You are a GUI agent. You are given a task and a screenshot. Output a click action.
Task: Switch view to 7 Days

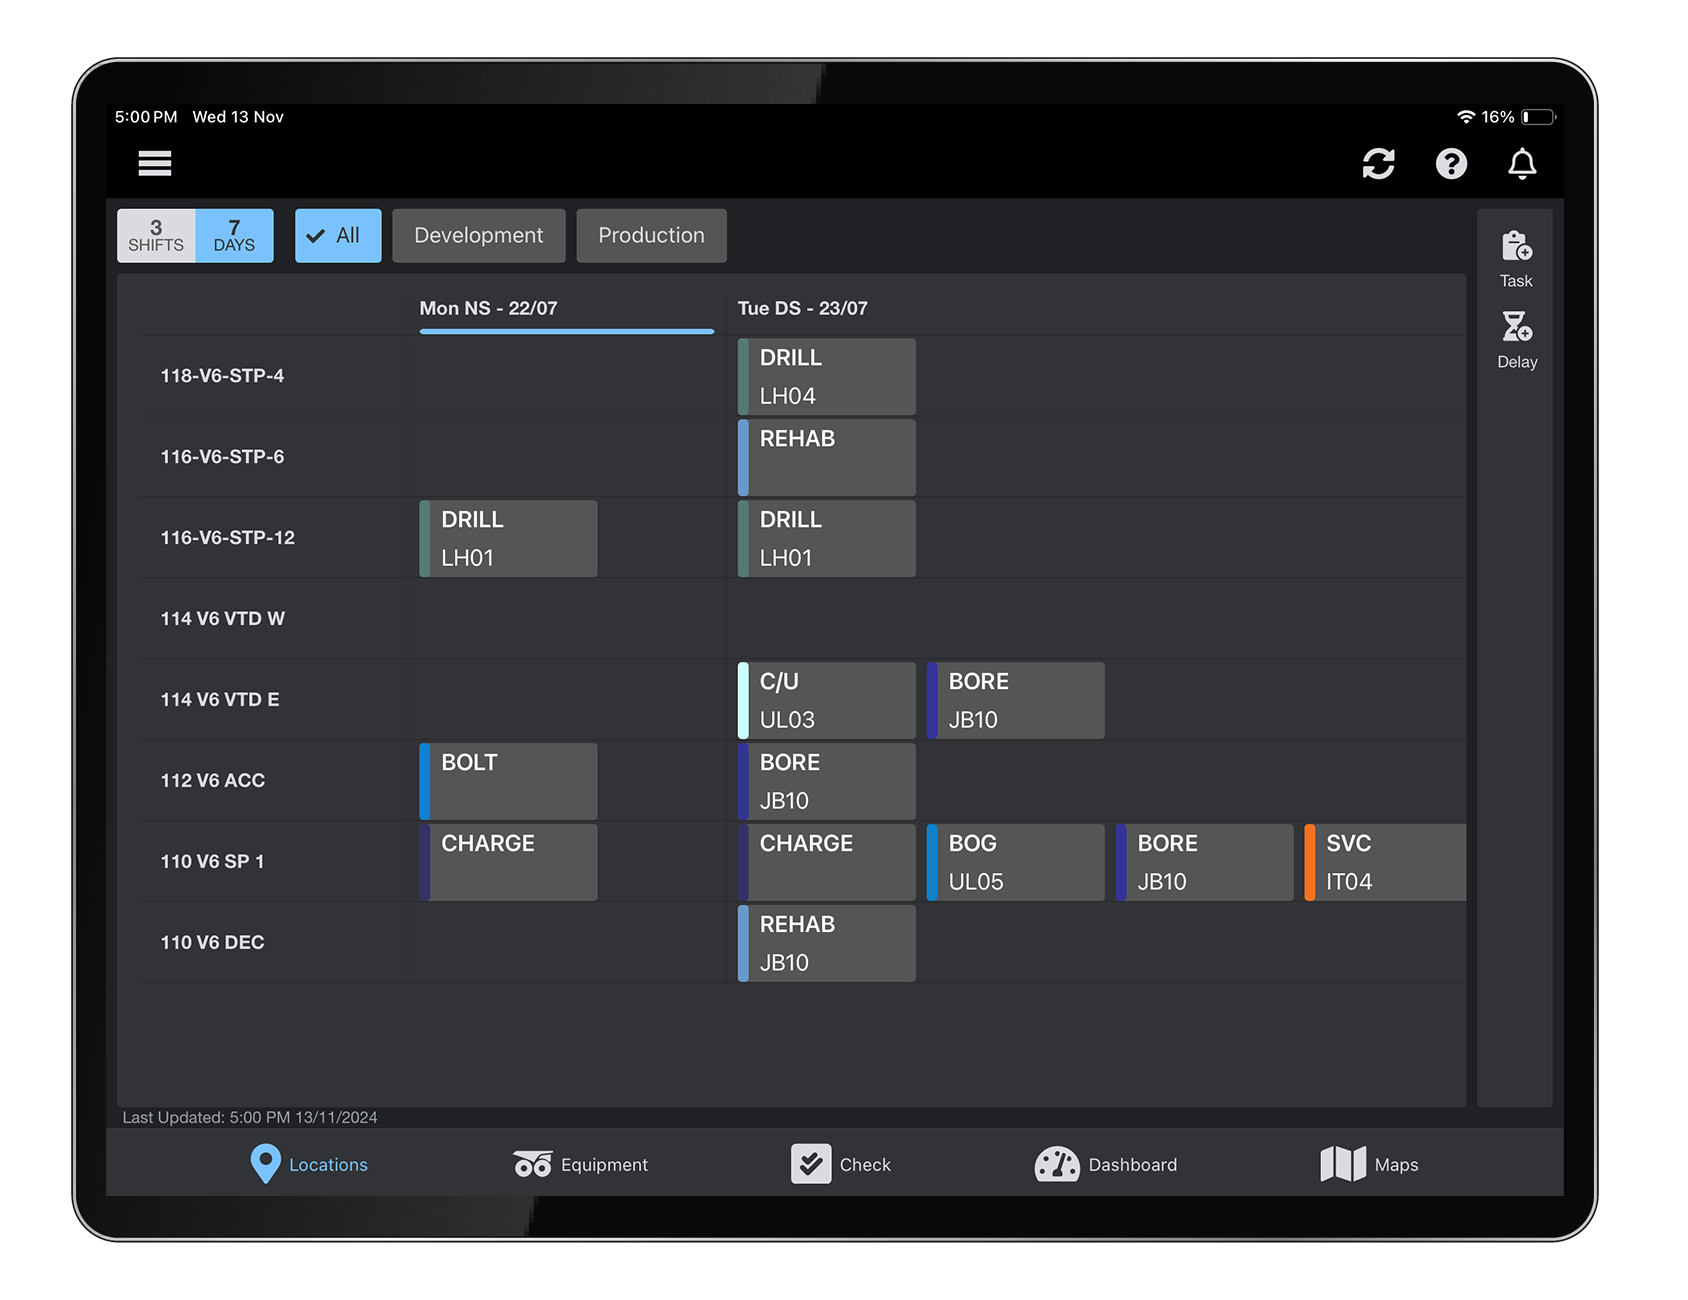234,236
